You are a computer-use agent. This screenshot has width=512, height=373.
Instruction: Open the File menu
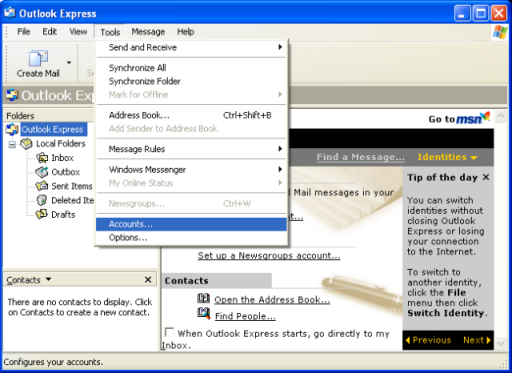pyautogui.click(x=24, y=32)
